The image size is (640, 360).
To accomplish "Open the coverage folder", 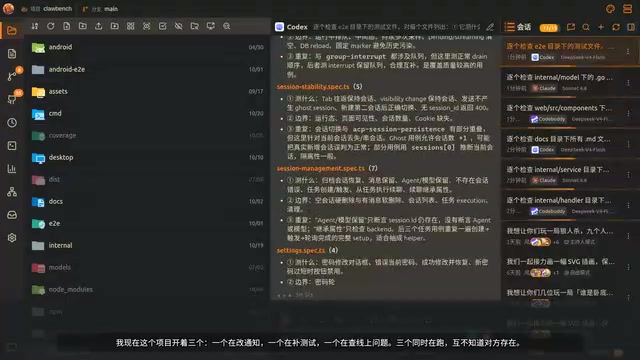I will click(147, 136).
